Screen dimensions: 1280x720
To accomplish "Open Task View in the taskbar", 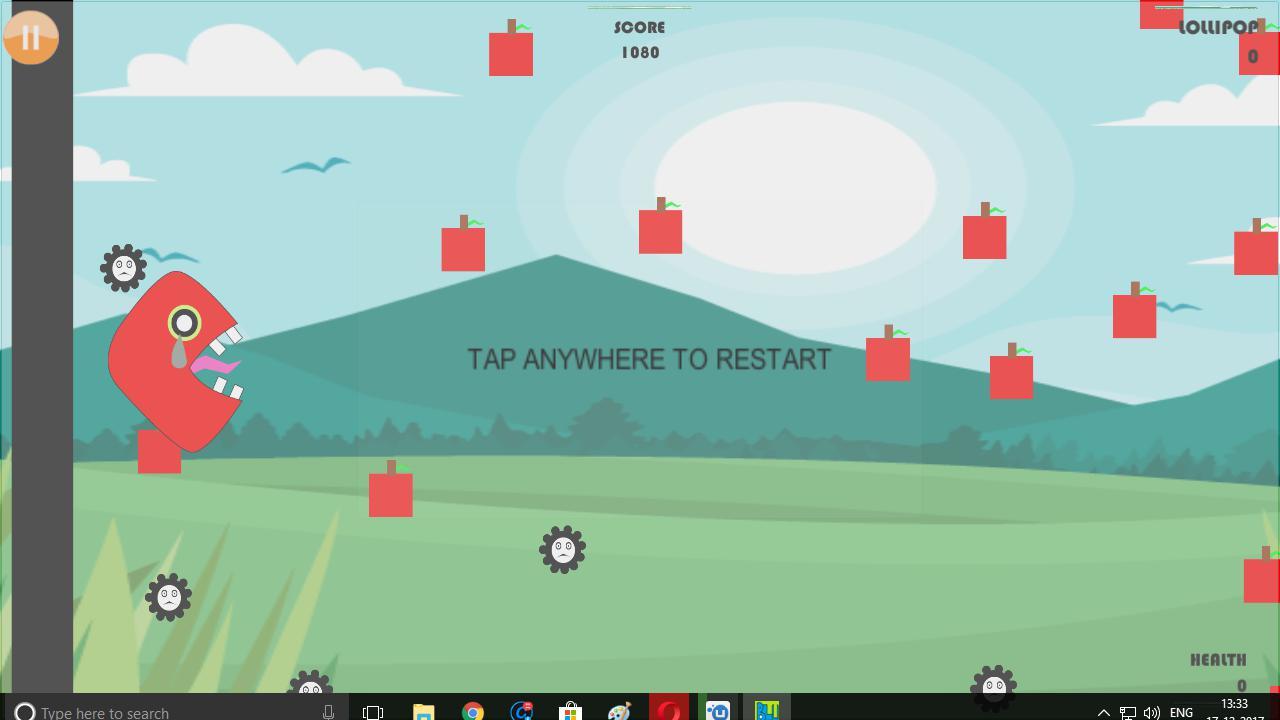I will pyautogui.click(x=373, y=712).
